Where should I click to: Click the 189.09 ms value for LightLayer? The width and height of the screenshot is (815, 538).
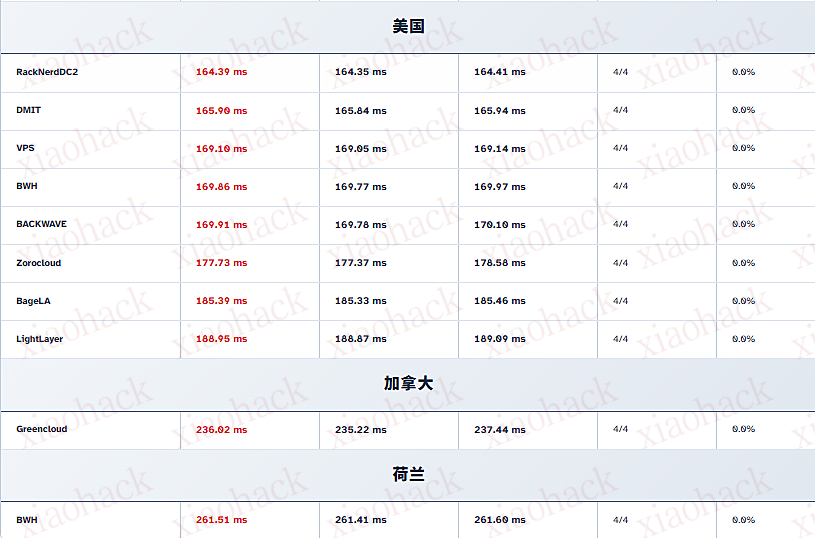499,339
